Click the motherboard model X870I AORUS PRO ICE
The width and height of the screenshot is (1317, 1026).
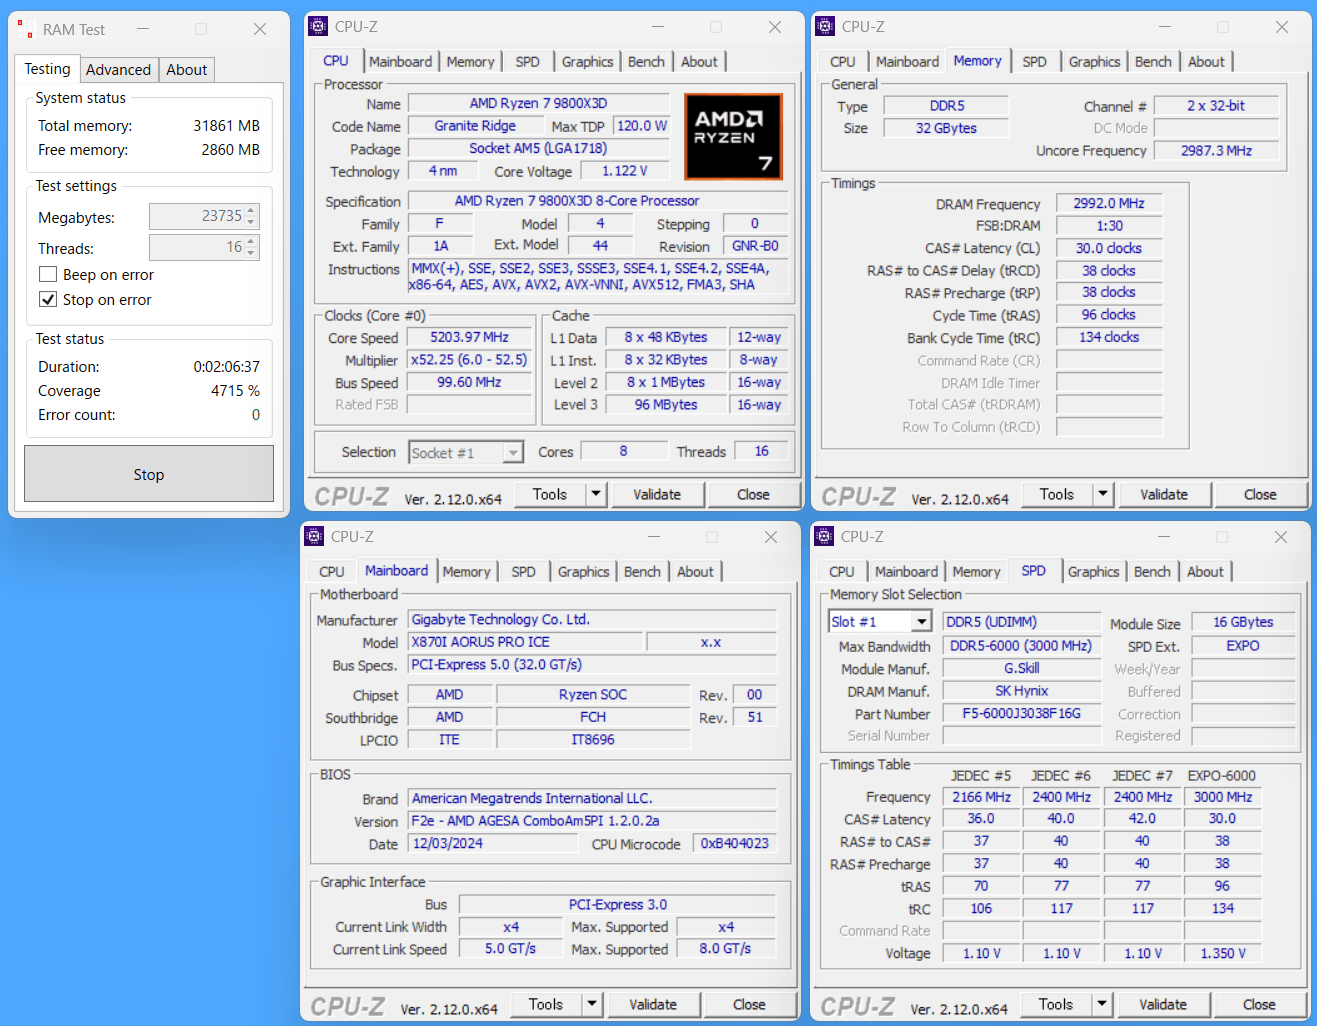click(525, 642)
